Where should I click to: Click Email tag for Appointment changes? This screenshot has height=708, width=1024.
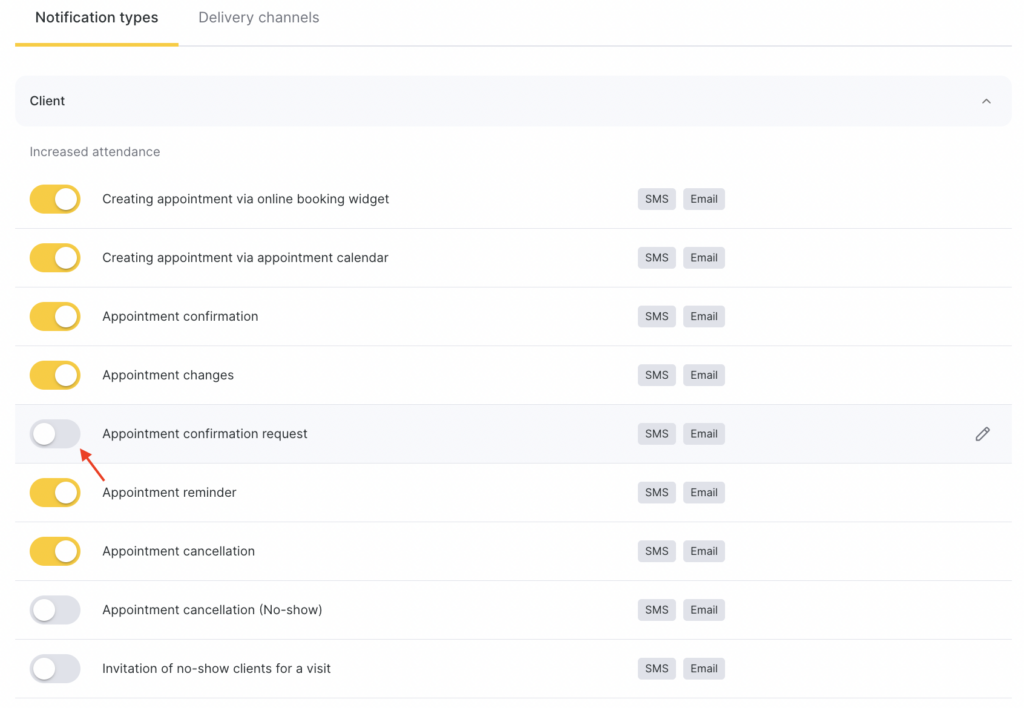[x=704, y=375]
